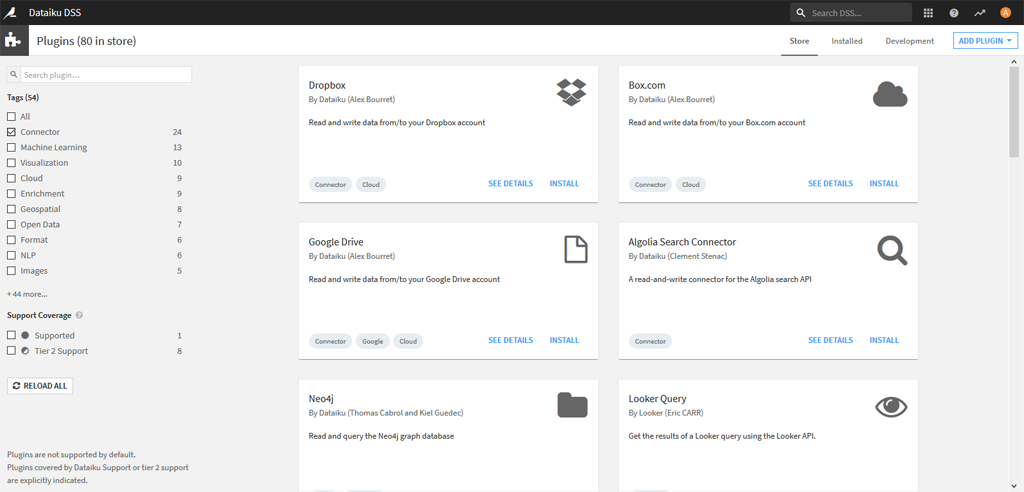Click the RELOAD ALL button
The width and height of the screenshot is (1024, 492).
pos(40,385)
